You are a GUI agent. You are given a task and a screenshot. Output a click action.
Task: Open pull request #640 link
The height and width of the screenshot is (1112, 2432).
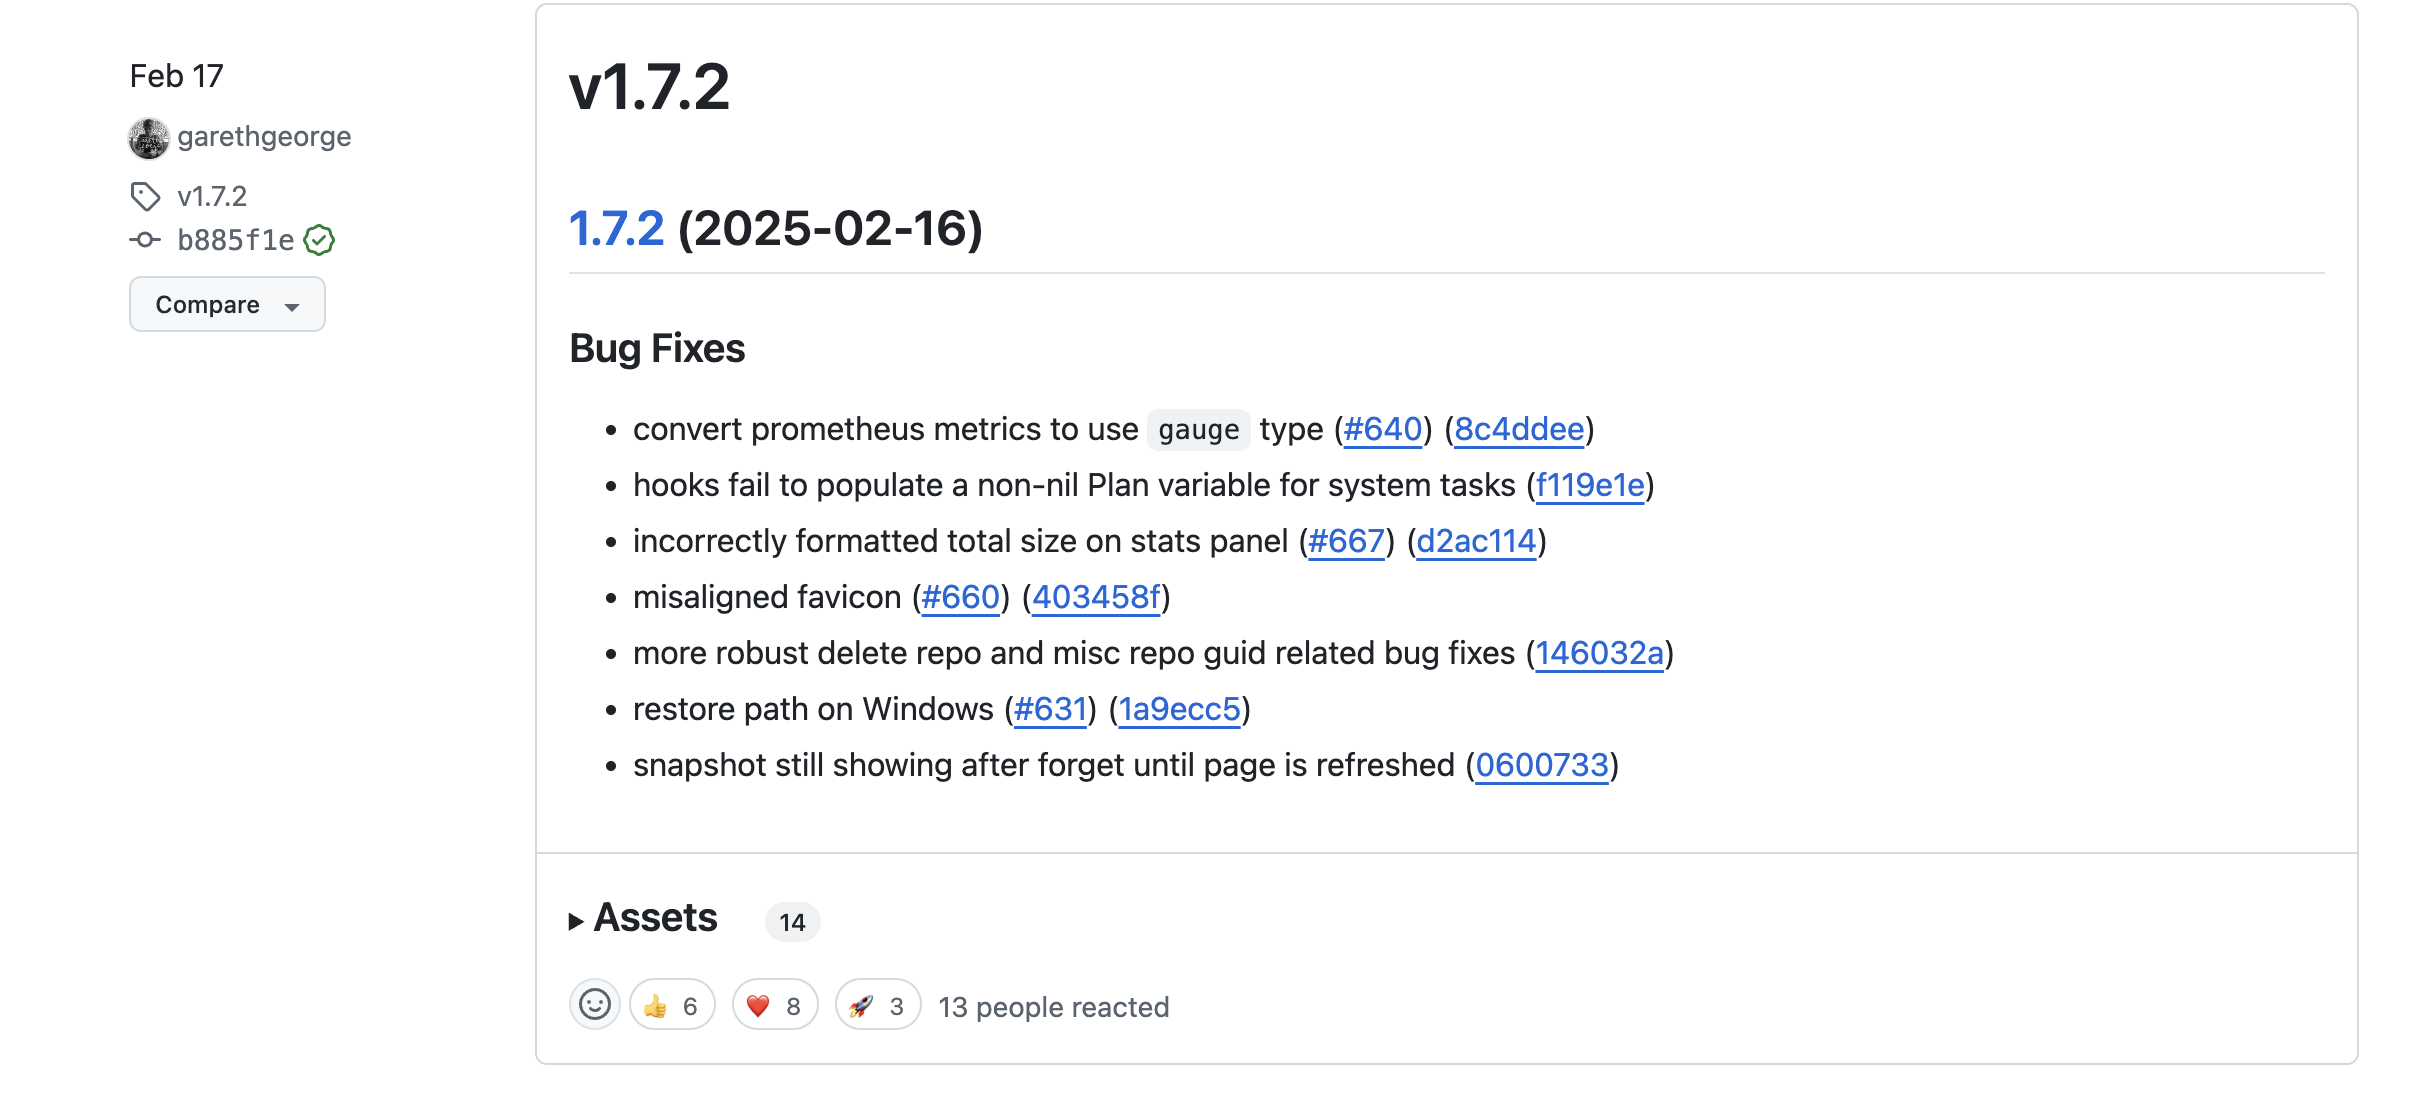[1383, 429]
